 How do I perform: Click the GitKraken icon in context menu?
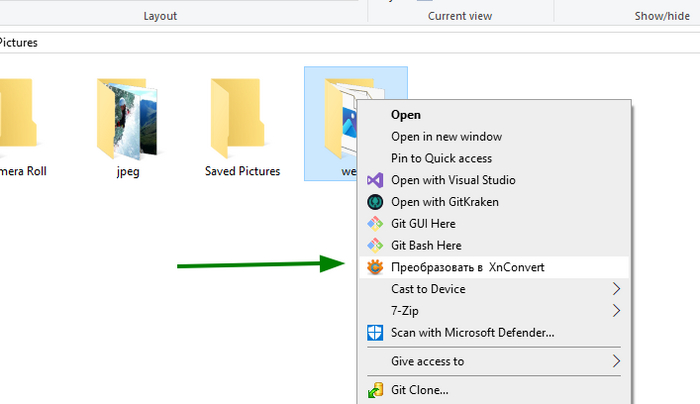[375, 202]
